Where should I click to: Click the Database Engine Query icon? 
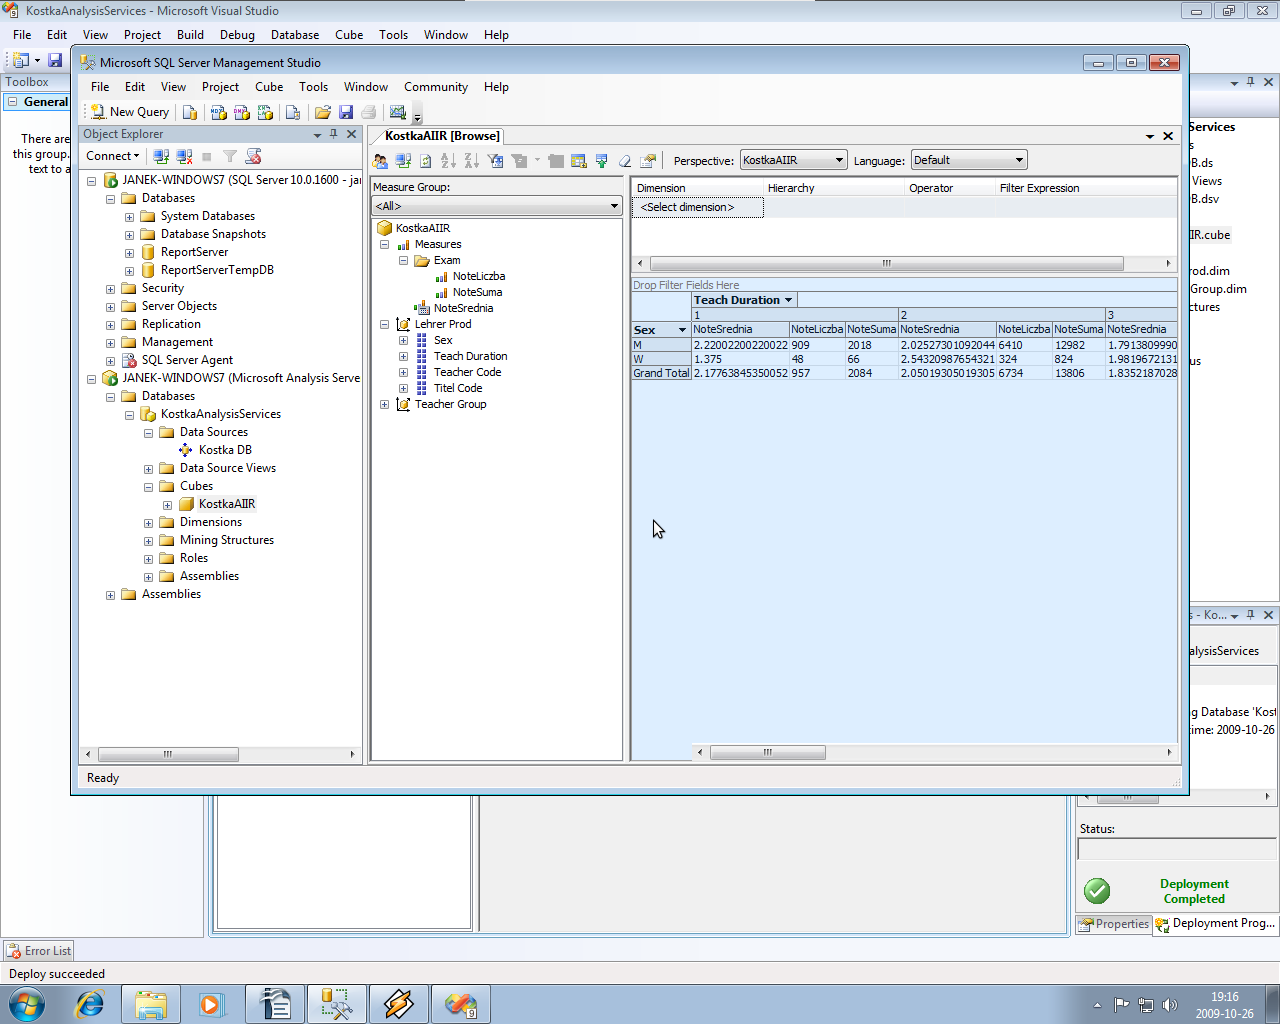pyautogui.click(x=190, y=112)
